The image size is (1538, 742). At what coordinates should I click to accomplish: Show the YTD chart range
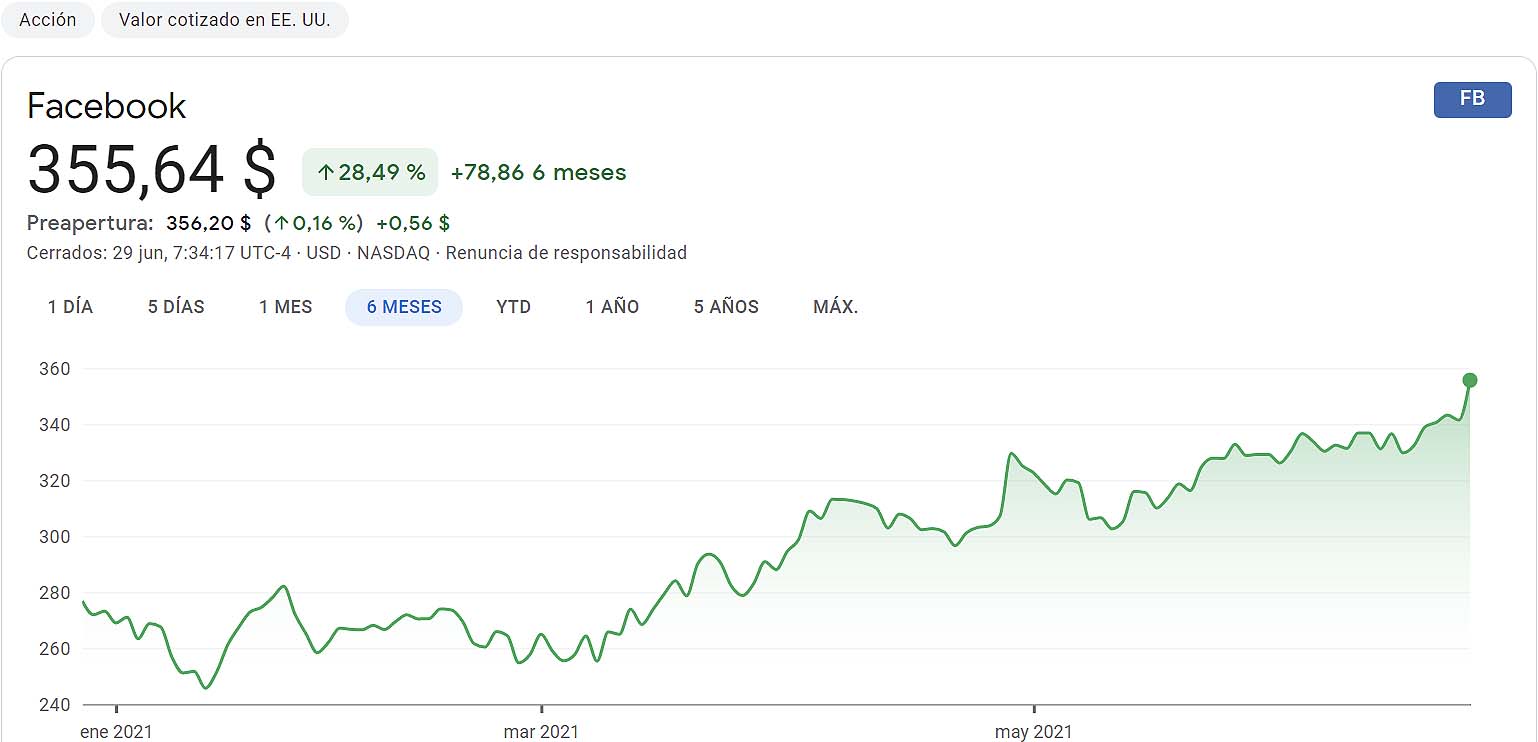tap(513, 307)
